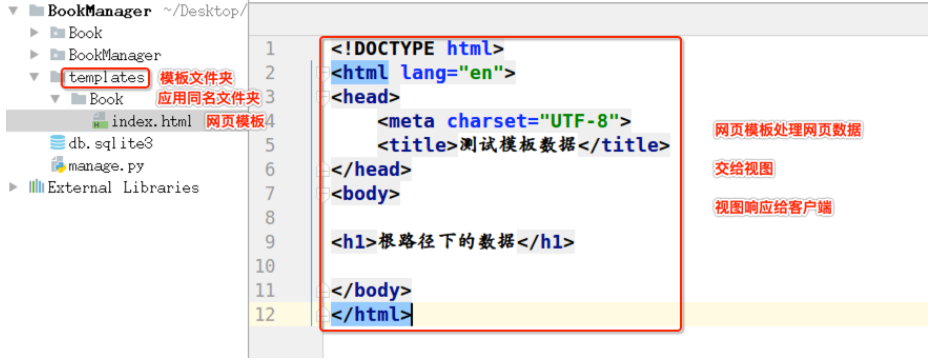Viewport: 936px width, 362px height.
Task: Click line number 9 in the gutter
Action: click(269, 242)
